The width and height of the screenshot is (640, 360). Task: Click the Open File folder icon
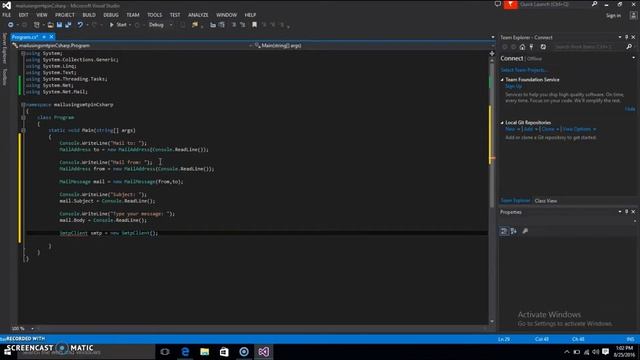50,25
